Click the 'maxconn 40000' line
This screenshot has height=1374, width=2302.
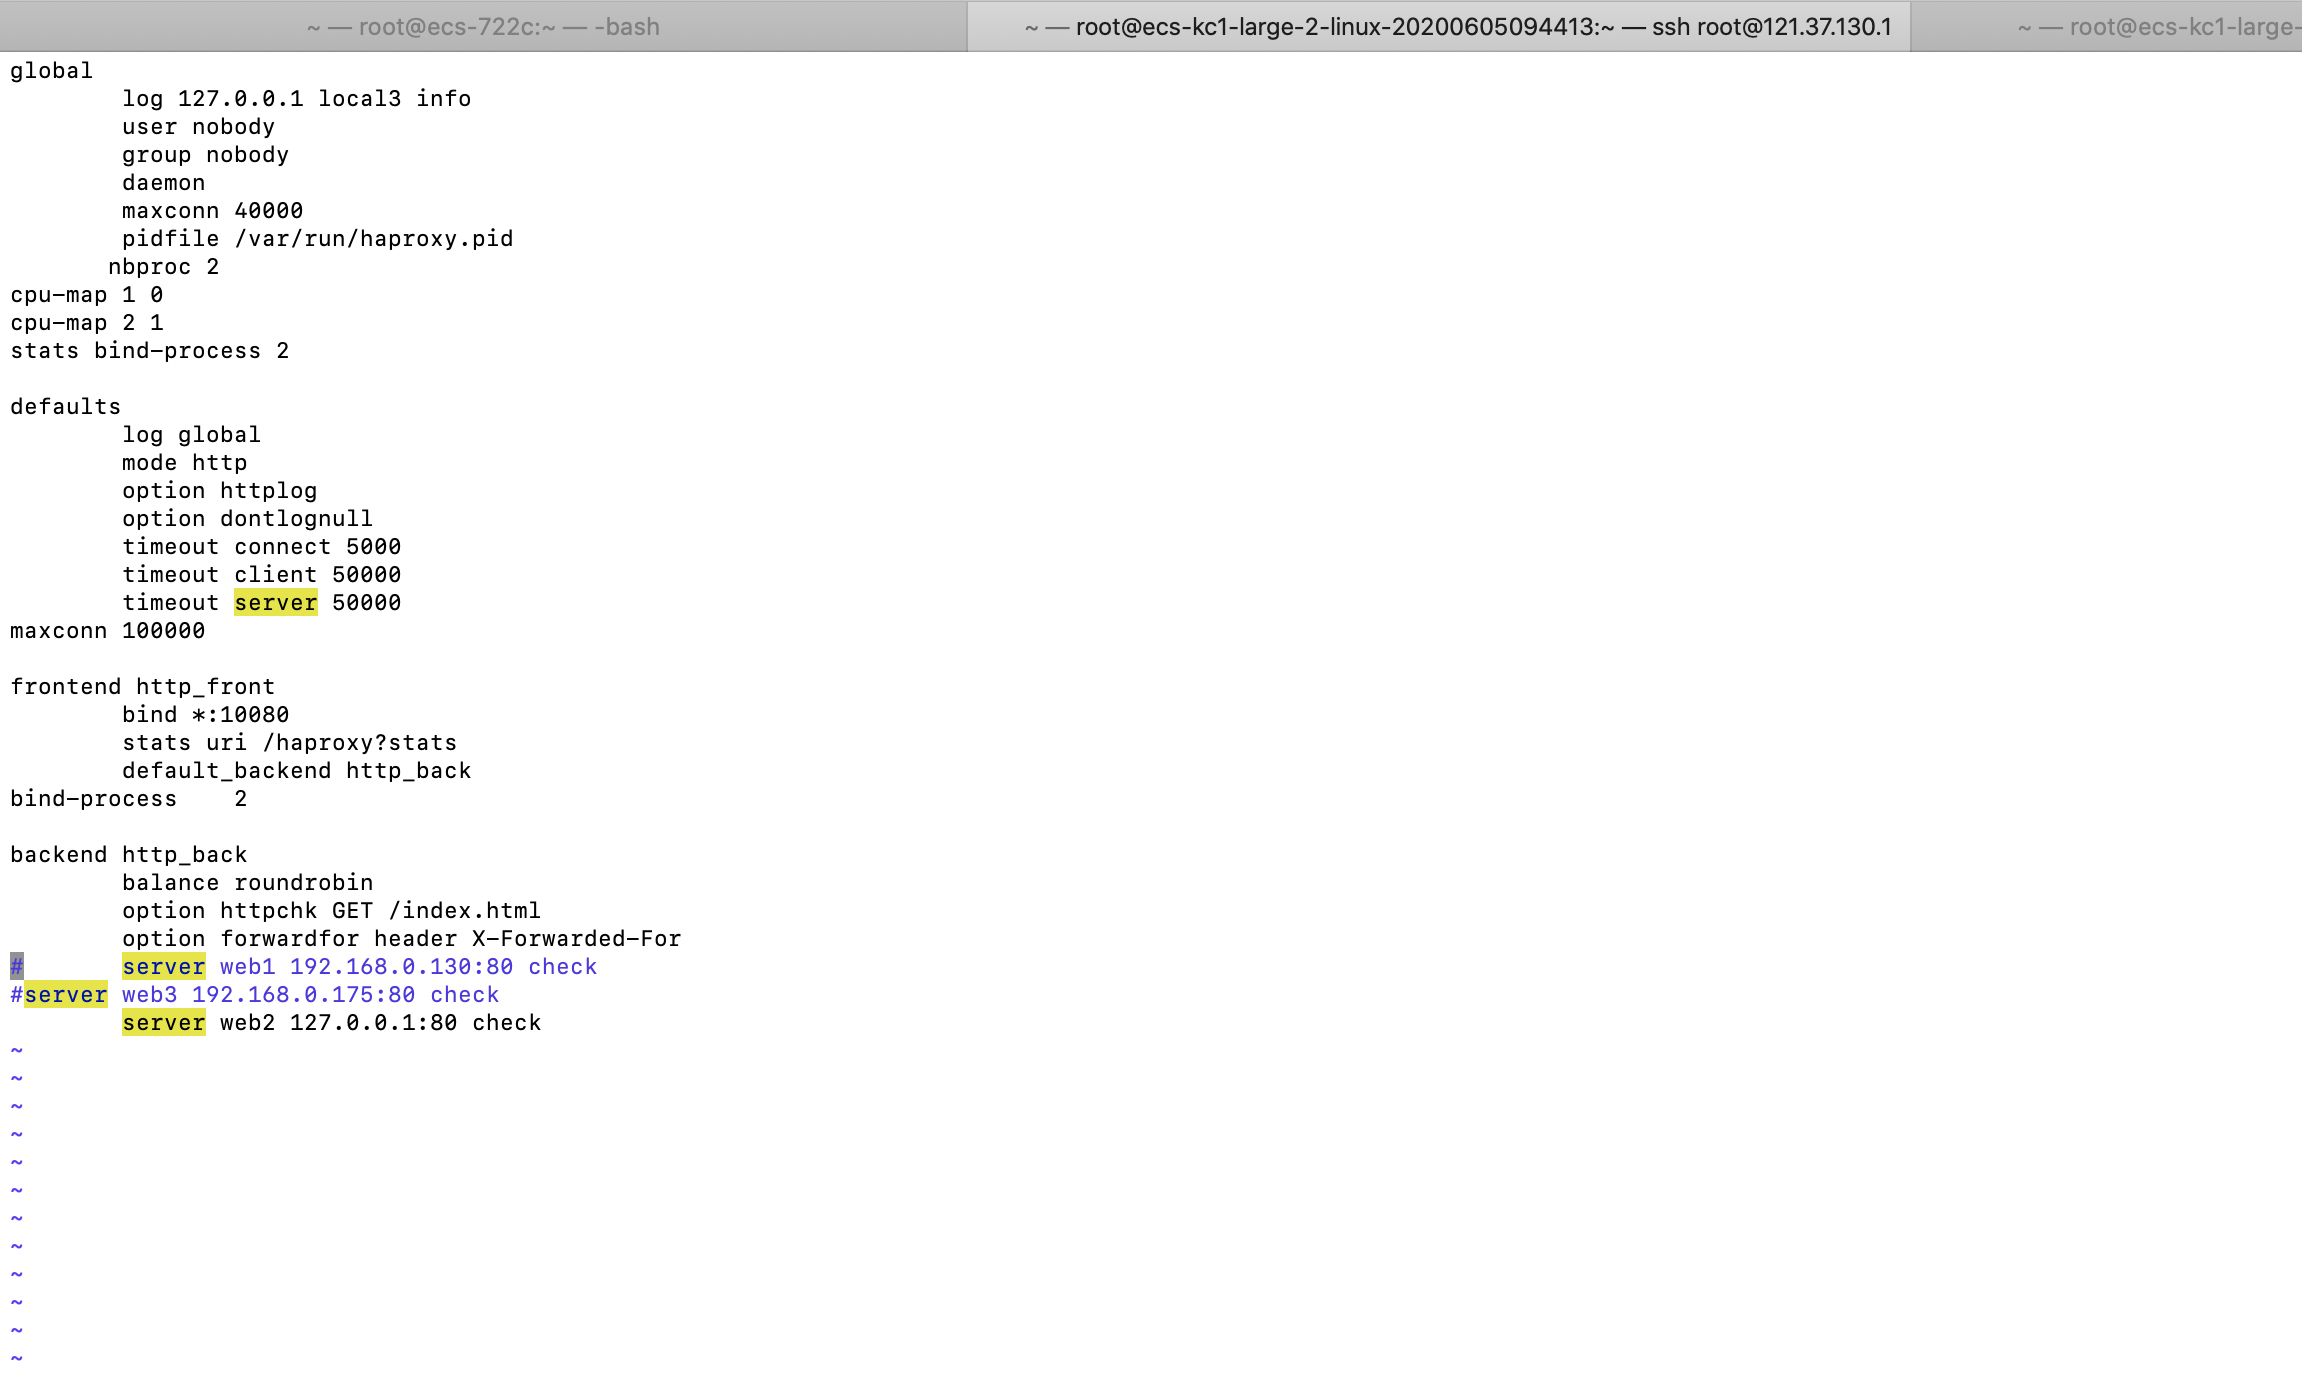tap(212, 211)
